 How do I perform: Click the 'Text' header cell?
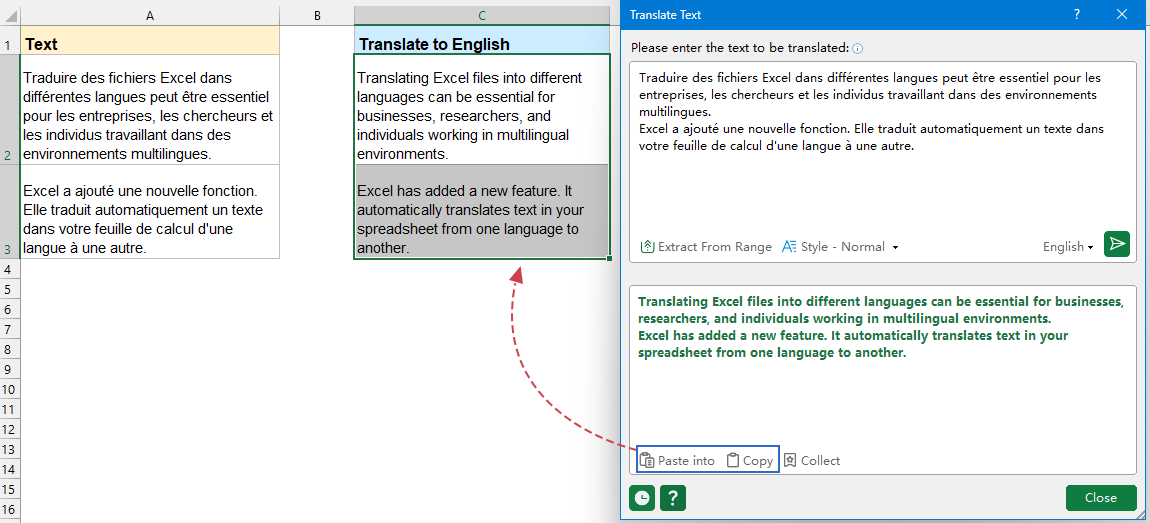150,40
